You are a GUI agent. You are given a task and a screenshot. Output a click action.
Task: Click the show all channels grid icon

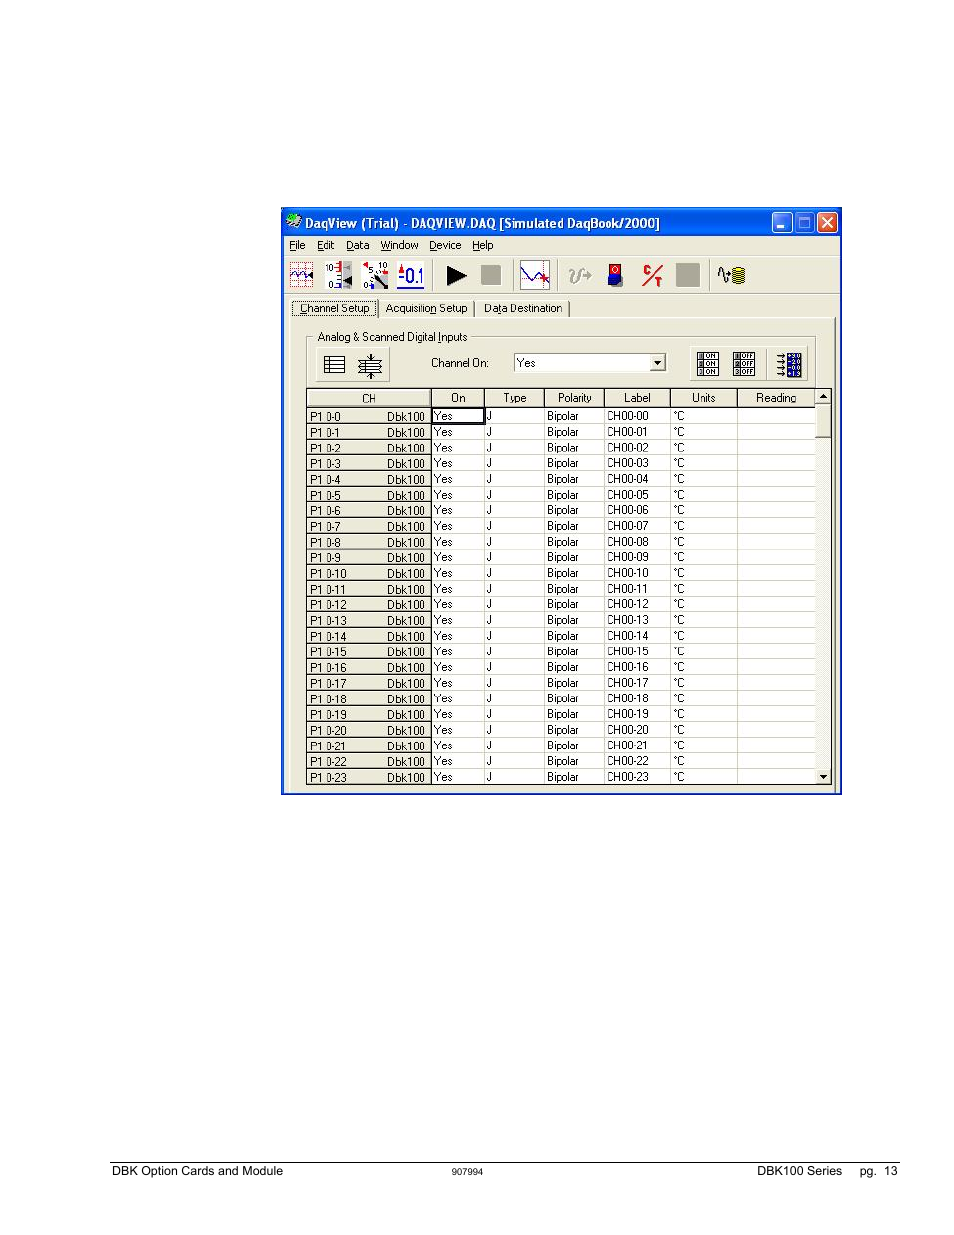[334, 365]
